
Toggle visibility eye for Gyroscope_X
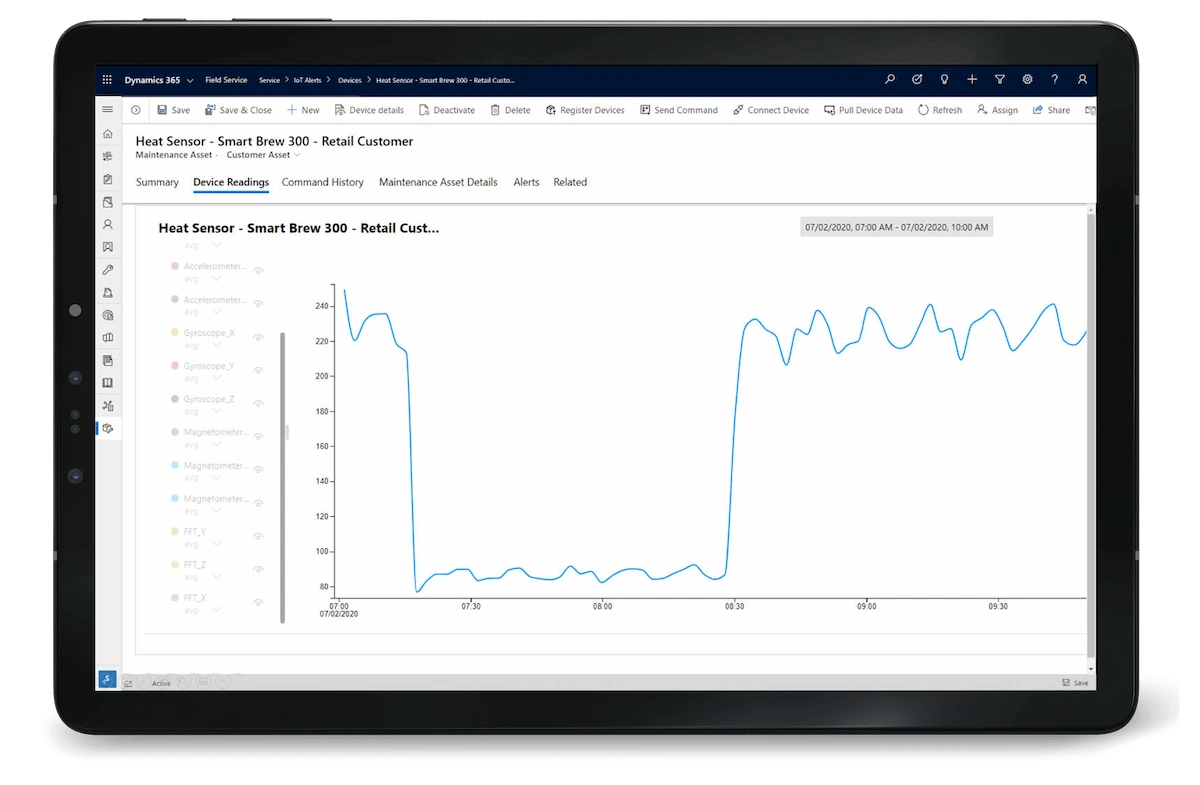pyautogui.click(x=258, y=337)
